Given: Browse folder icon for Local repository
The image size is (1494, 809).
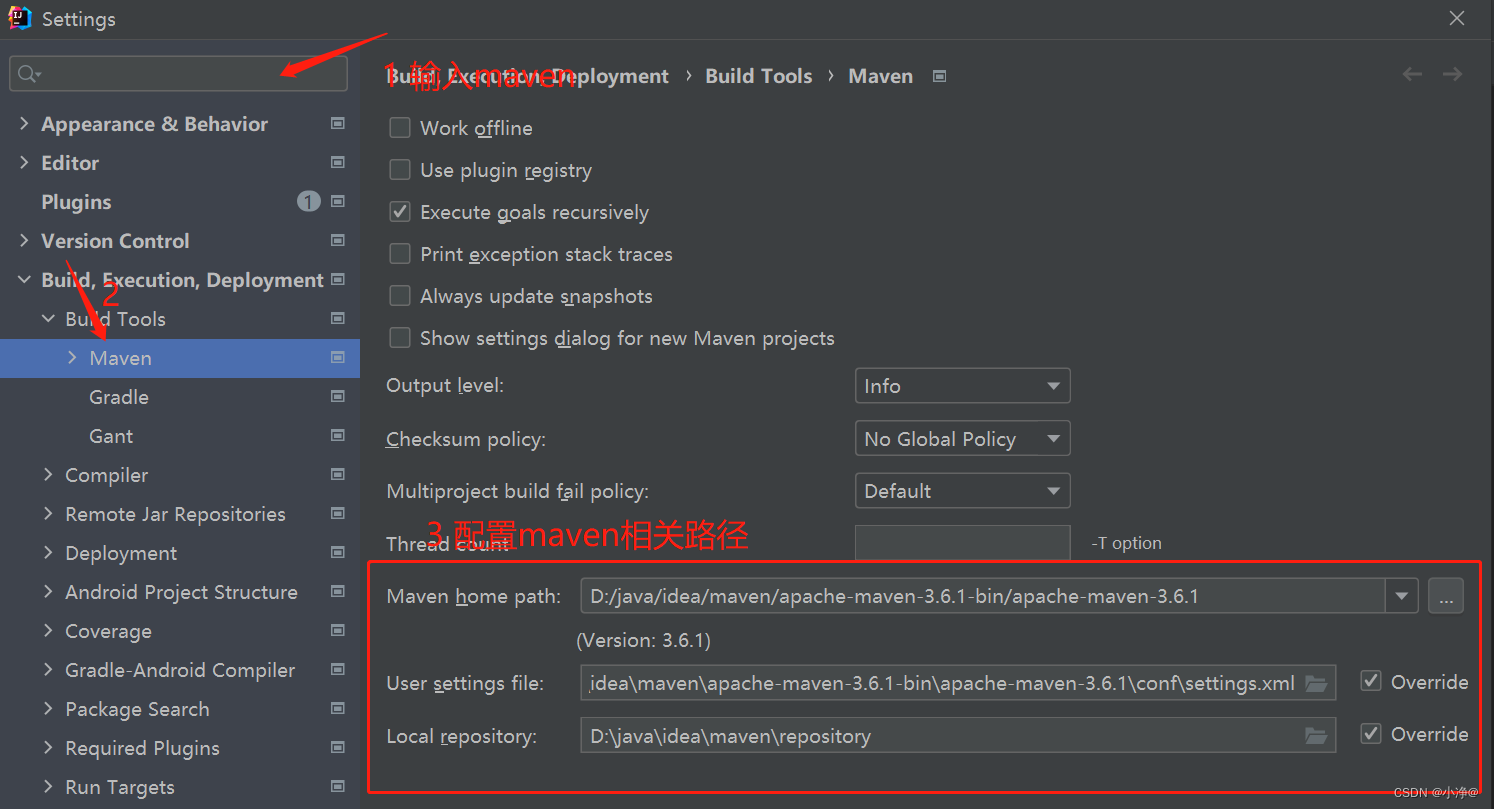Looking at the screenshot, I should coord(1316,736).
